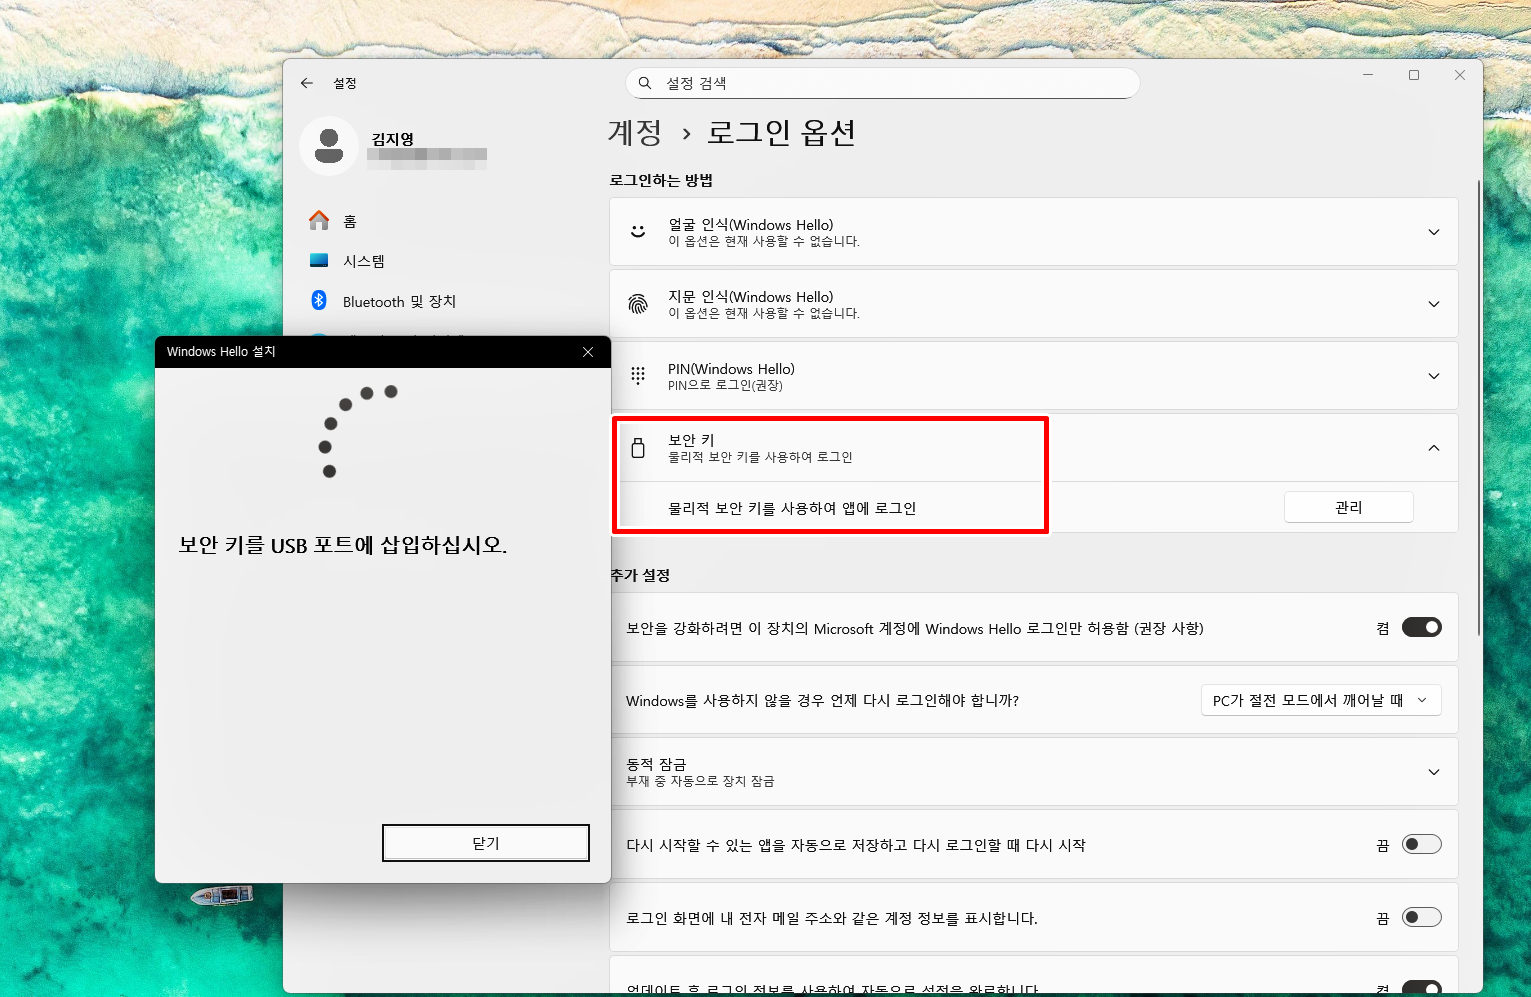This screenshot has height=997, width=1531.
Task: Click 계정 breadcrumb link
Action: coord(635,132)
